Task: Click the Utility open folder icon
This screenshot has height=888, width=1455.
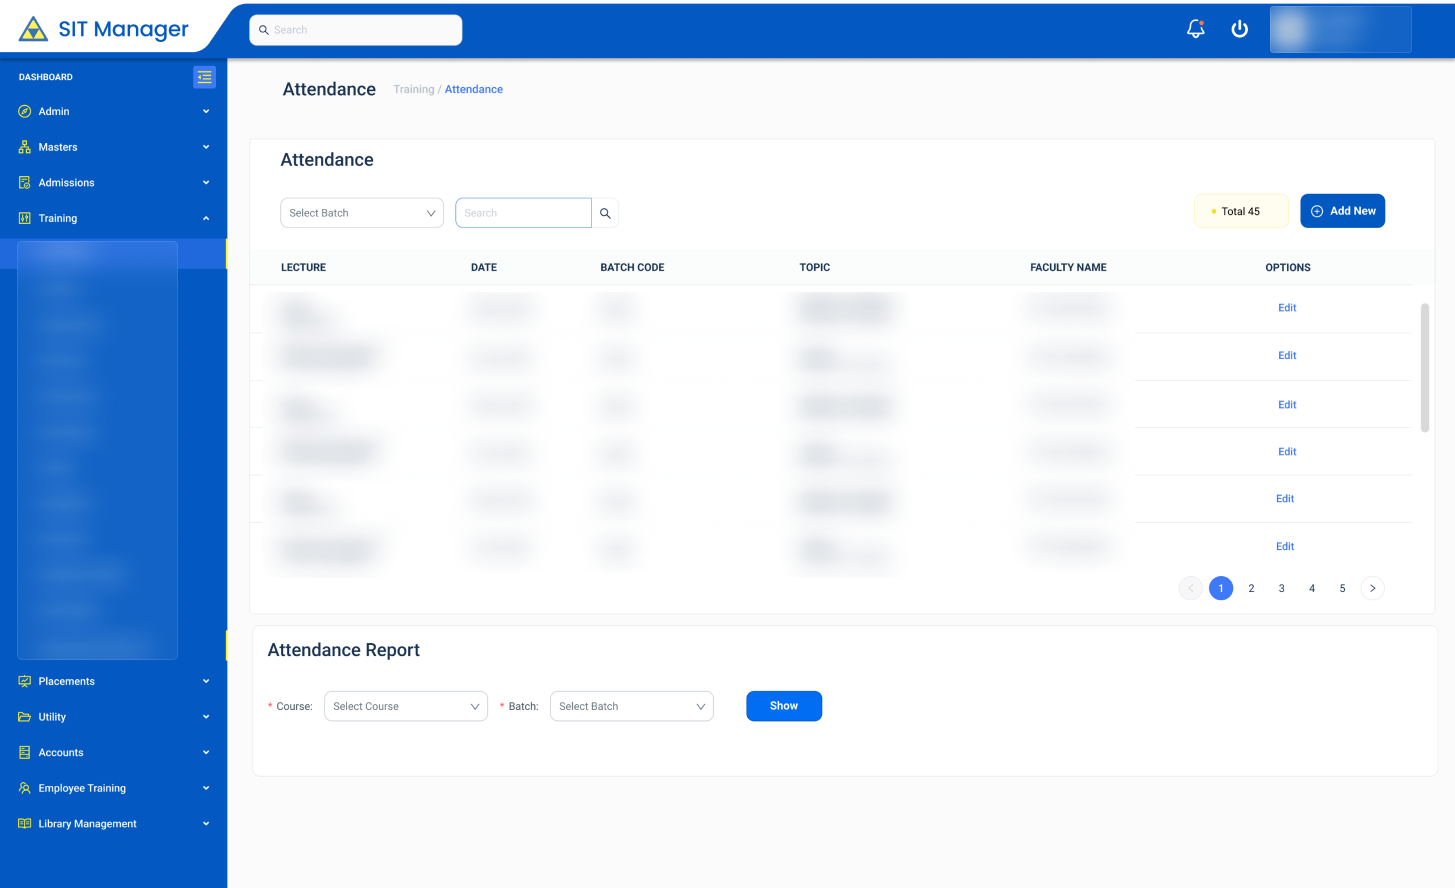Action: pos(25,717)
